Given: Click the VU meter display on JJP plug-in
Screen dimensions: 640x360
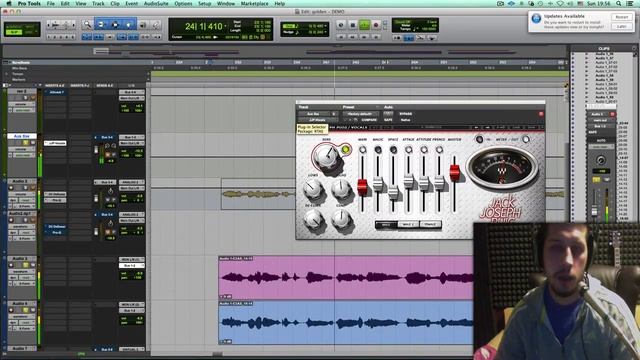Looking at the screenshot, I should 501,167.
